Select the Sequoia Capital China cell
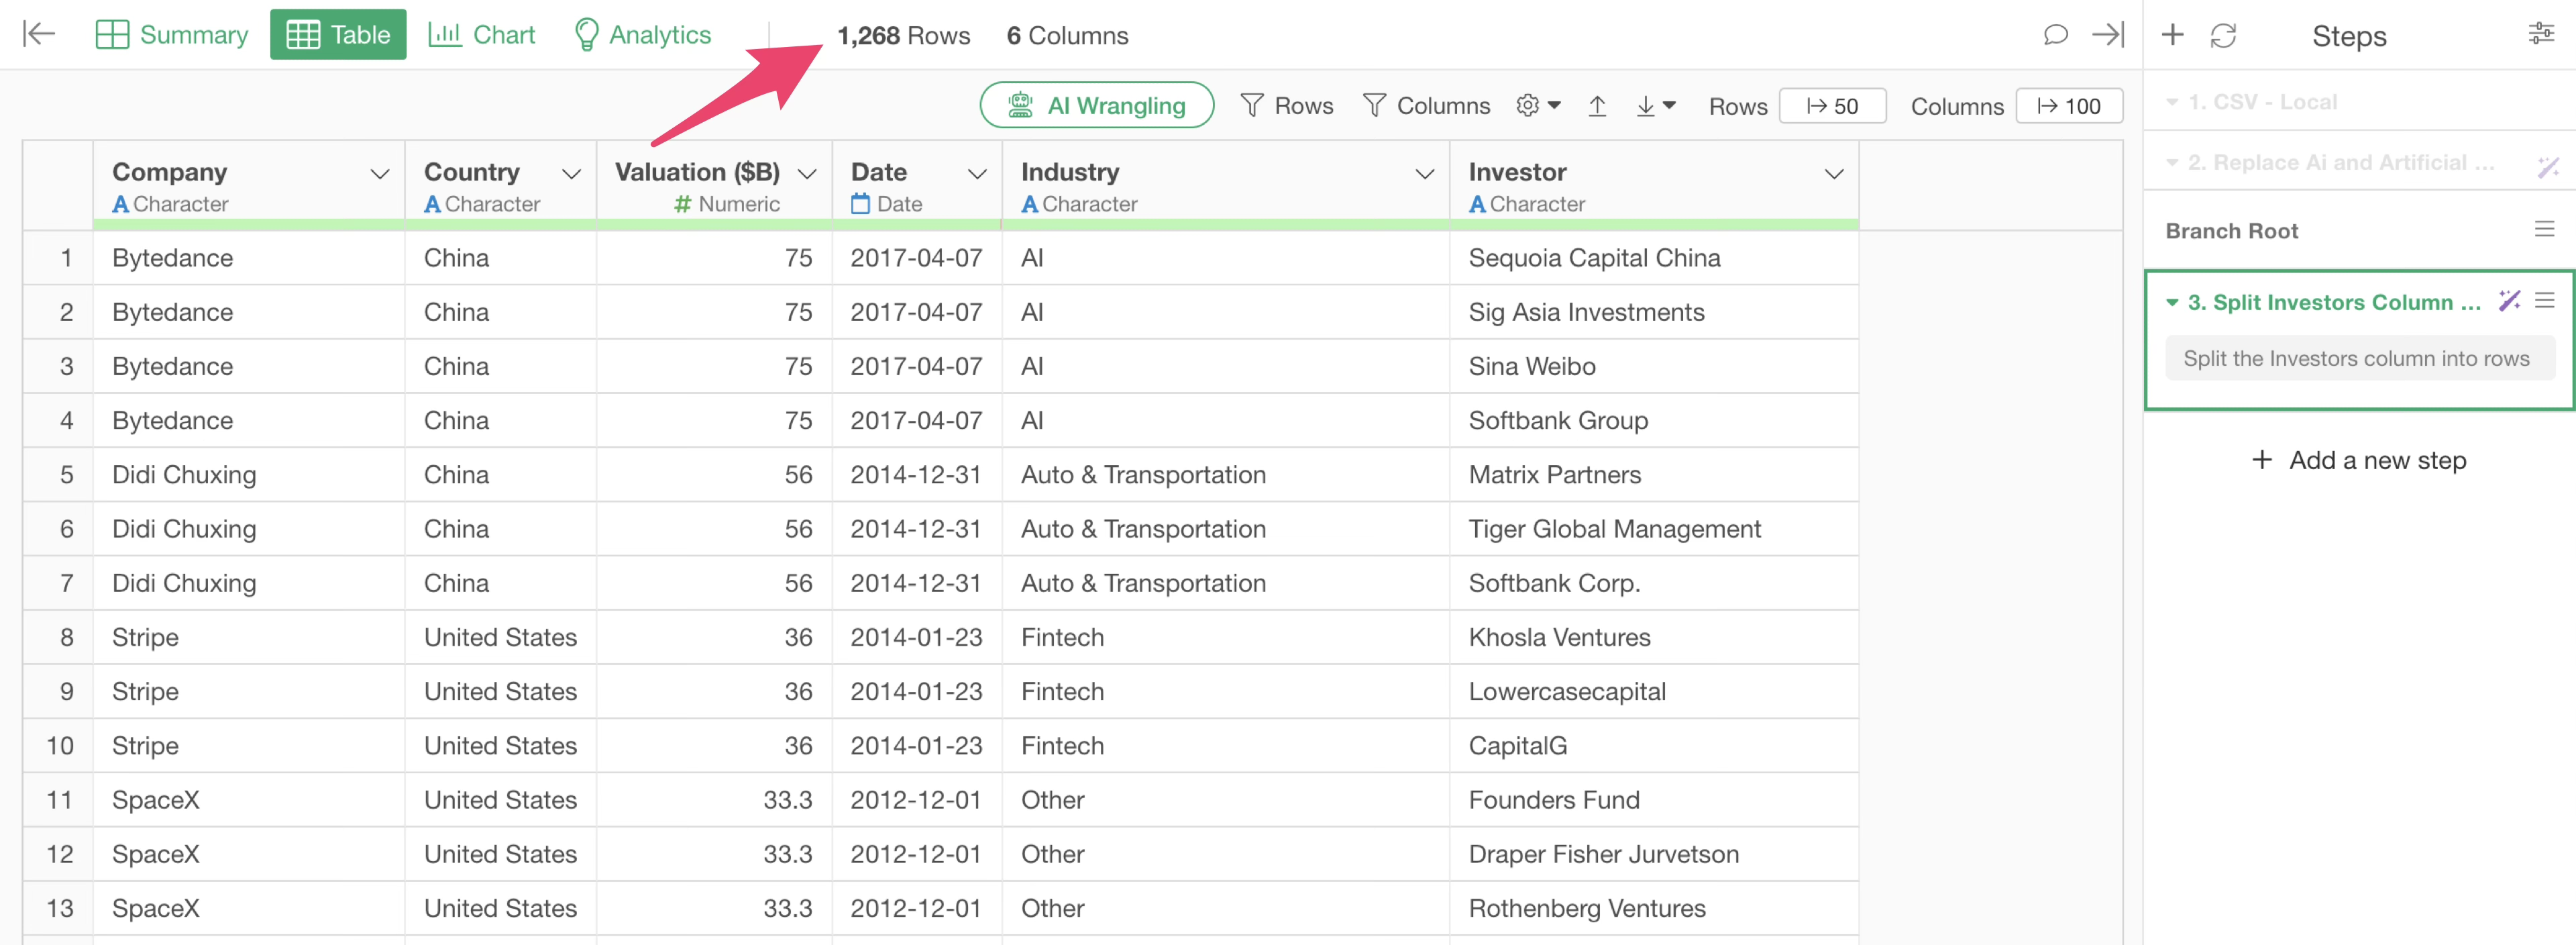 pos(1653,258)
